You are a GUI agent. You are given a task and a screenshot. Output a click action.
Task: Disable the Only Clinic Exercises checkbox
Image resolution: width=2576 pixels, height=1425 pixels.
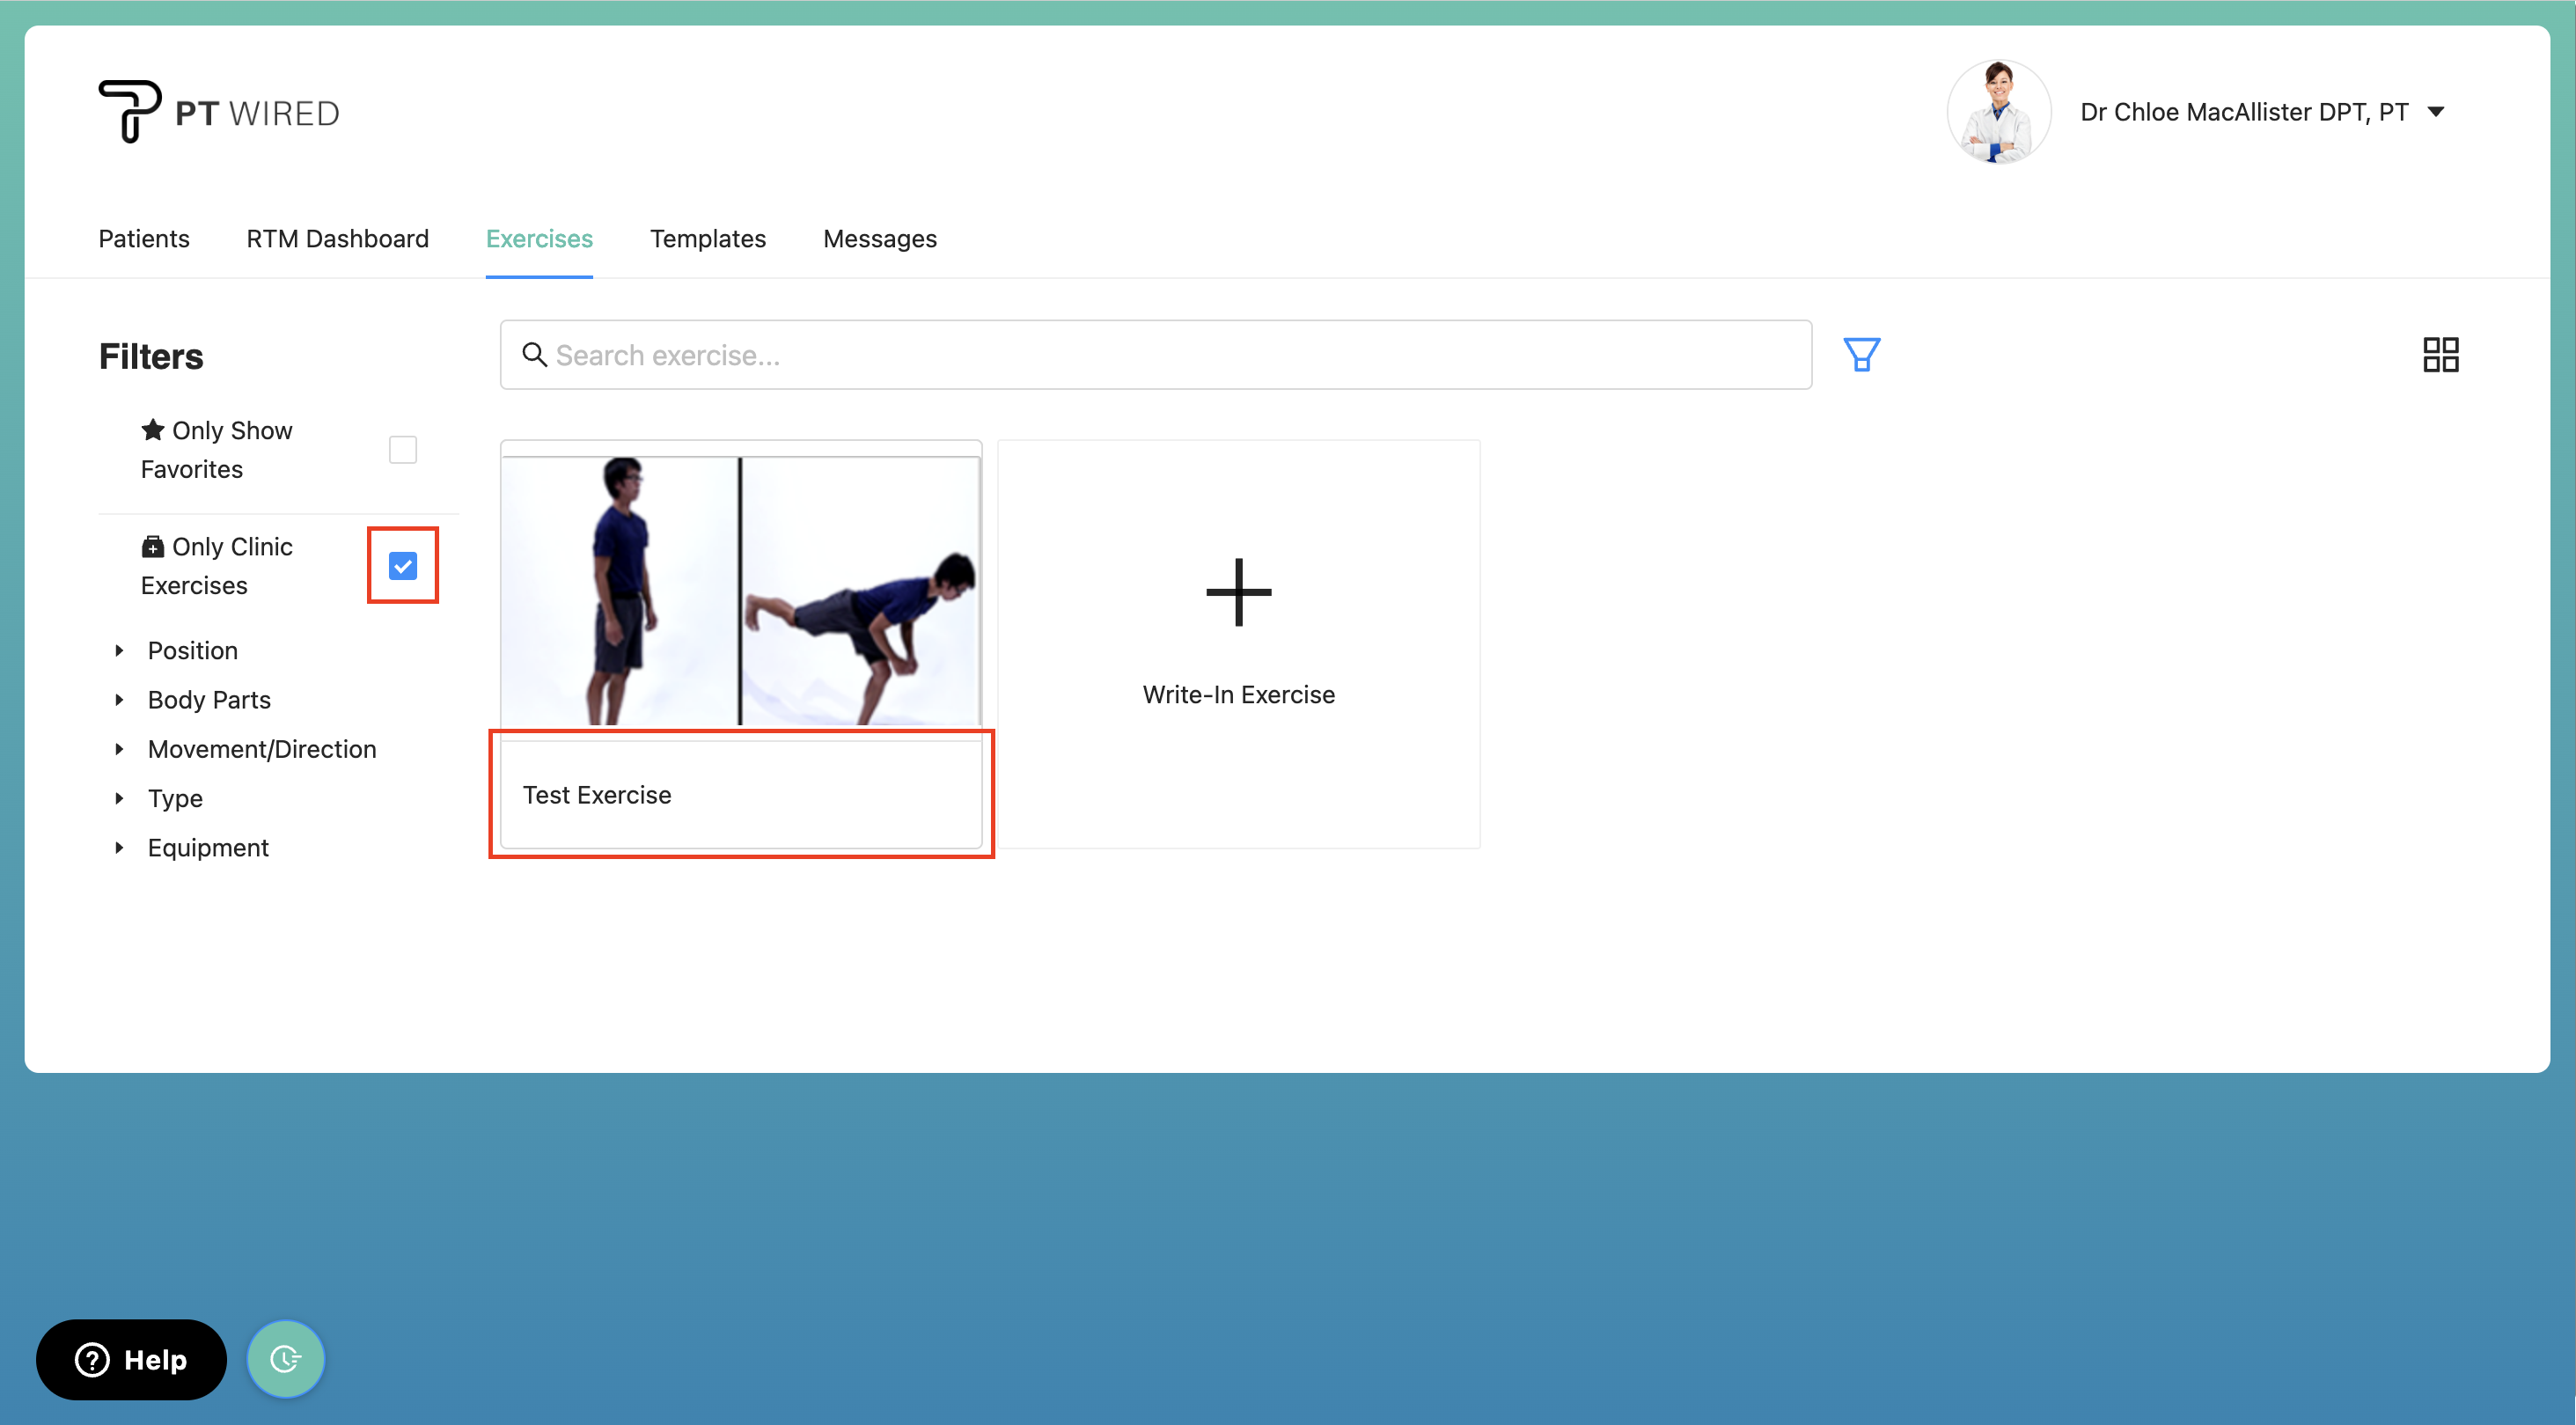(402, 565)
